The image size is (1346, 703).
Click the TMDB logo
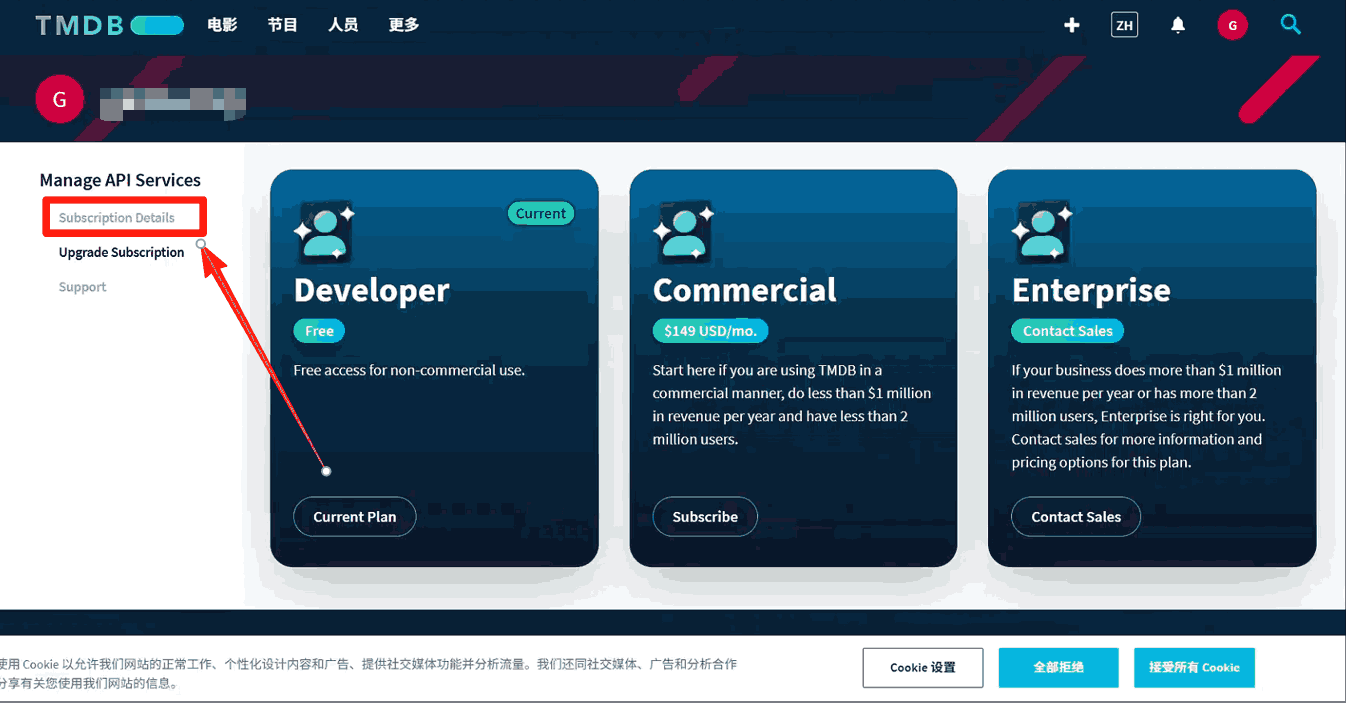(x=110, y=25)
